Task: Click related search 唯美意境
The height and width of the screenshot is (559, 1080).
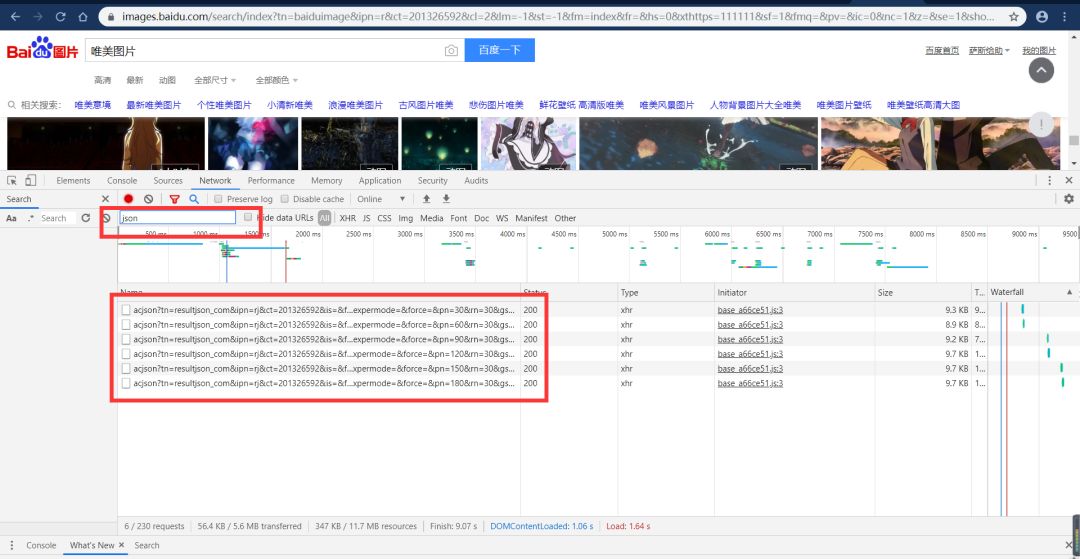Action: click(93, 105)
